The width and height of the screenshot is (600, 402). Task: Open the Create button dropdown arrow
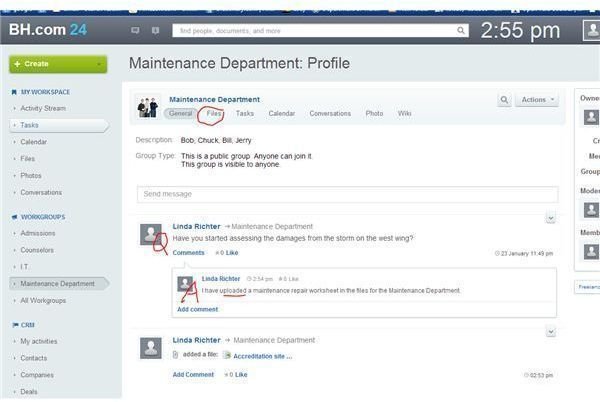point(99,64)
